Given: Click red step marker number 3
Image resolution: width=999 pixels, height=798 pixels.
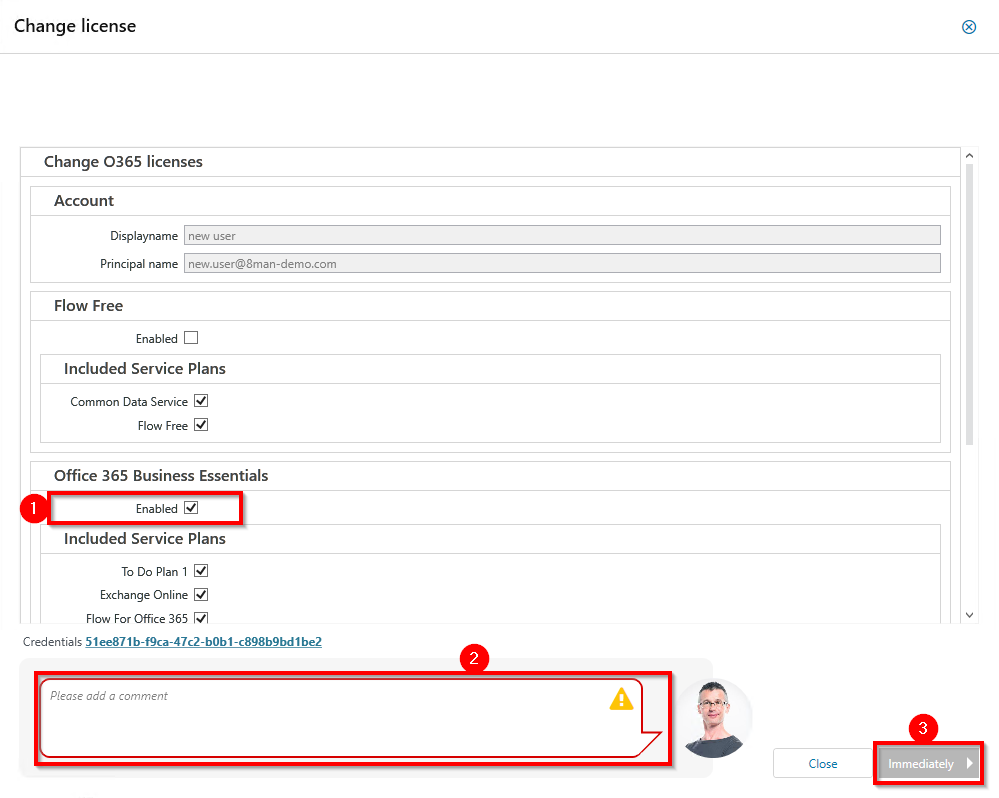Looking at the screenshot, I should coord(922,729).
